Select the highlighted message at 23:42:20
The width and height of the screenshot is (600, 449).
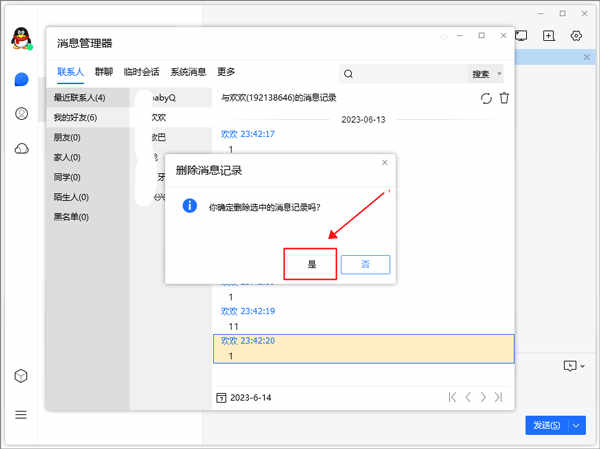364,349
